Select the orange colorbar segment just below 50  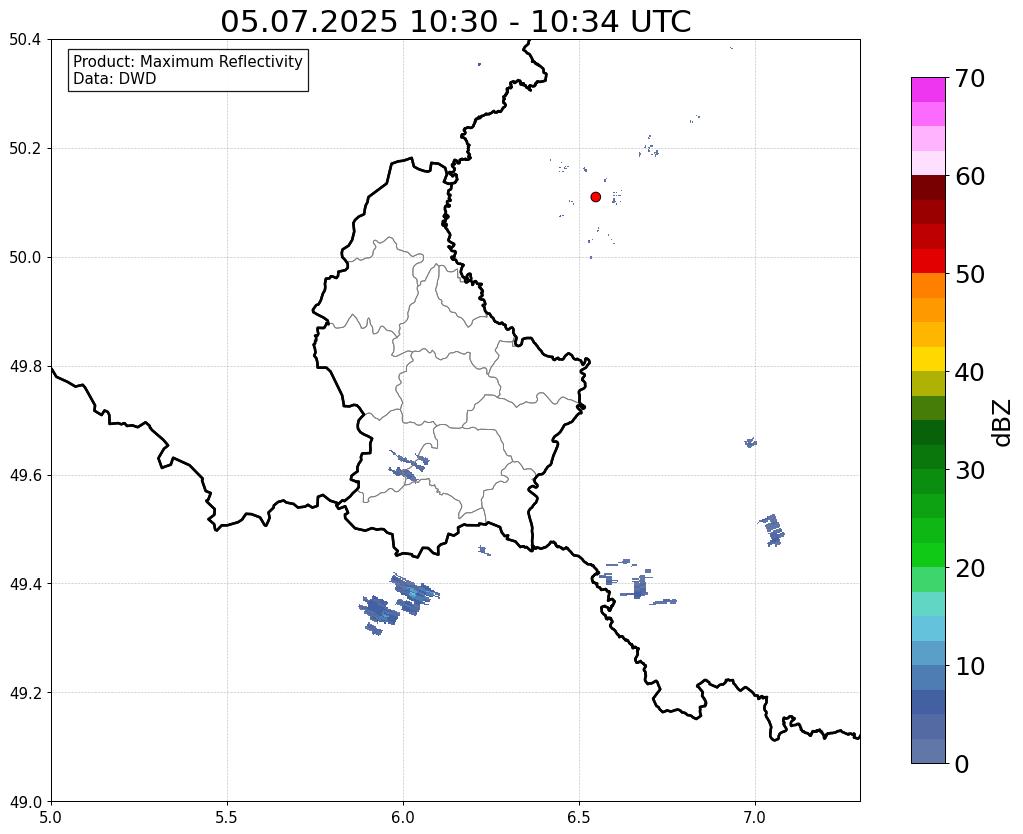point(928,285)
